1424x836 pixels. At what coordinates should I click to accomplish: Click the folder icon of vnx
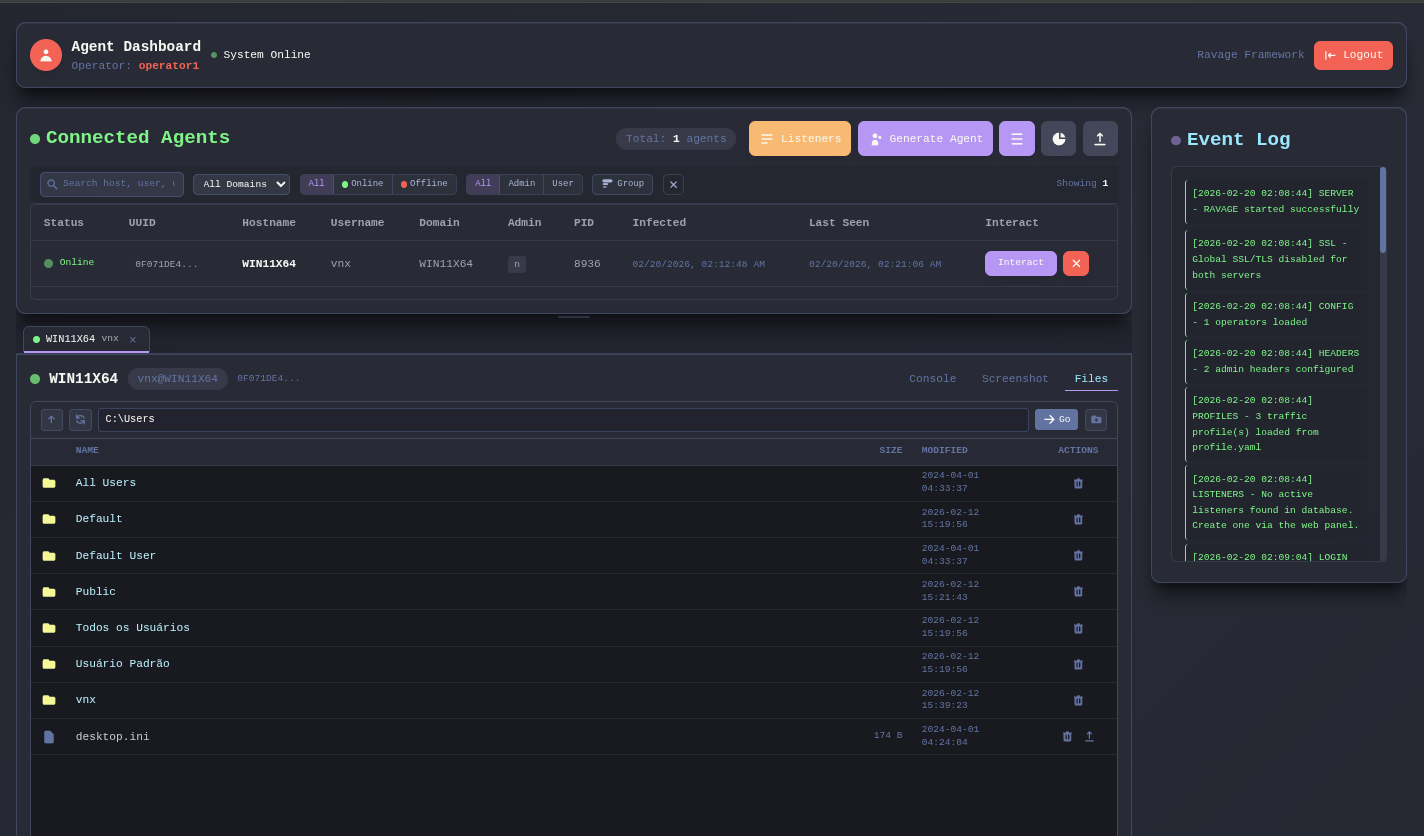[49, 700]
